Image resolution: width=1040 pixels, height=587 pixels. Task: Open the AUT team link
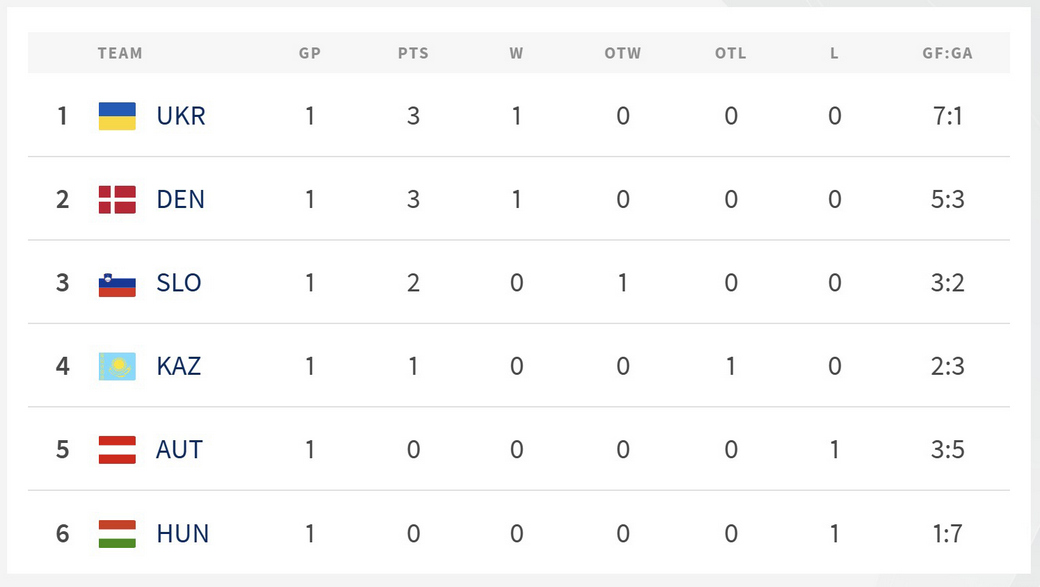pos(179,450)
